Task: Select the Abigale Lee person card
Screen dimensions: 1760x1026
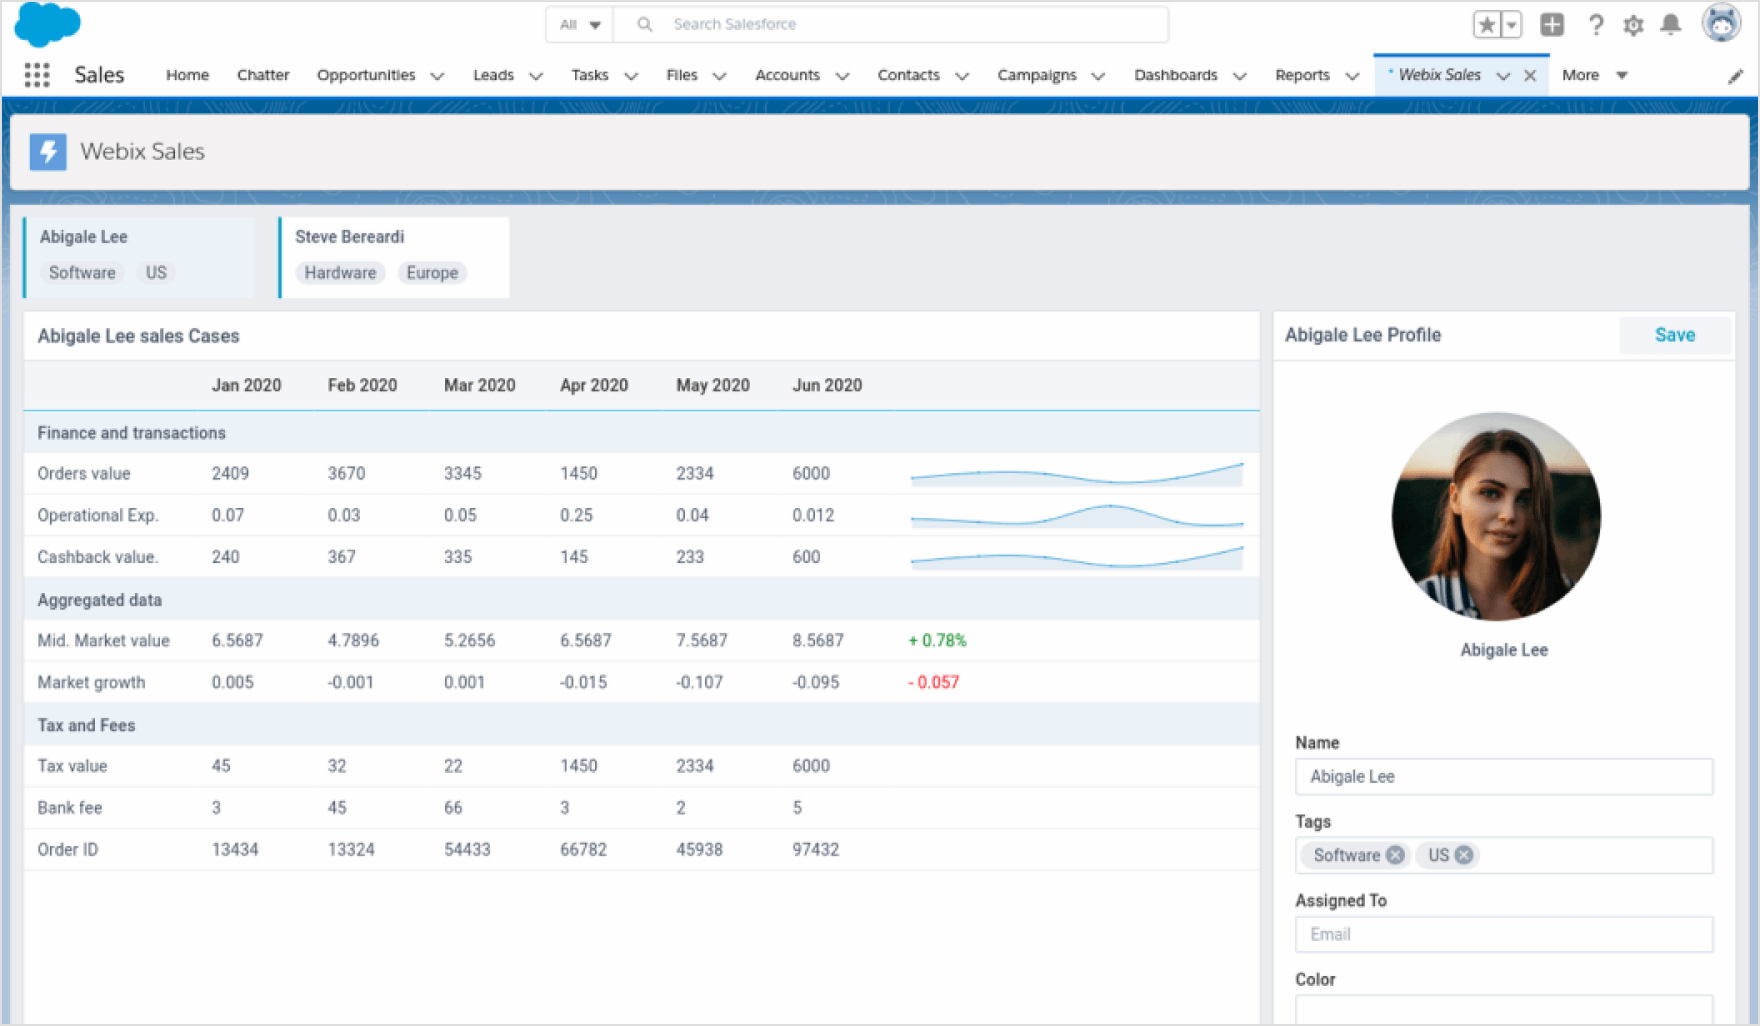Action: 139,257
